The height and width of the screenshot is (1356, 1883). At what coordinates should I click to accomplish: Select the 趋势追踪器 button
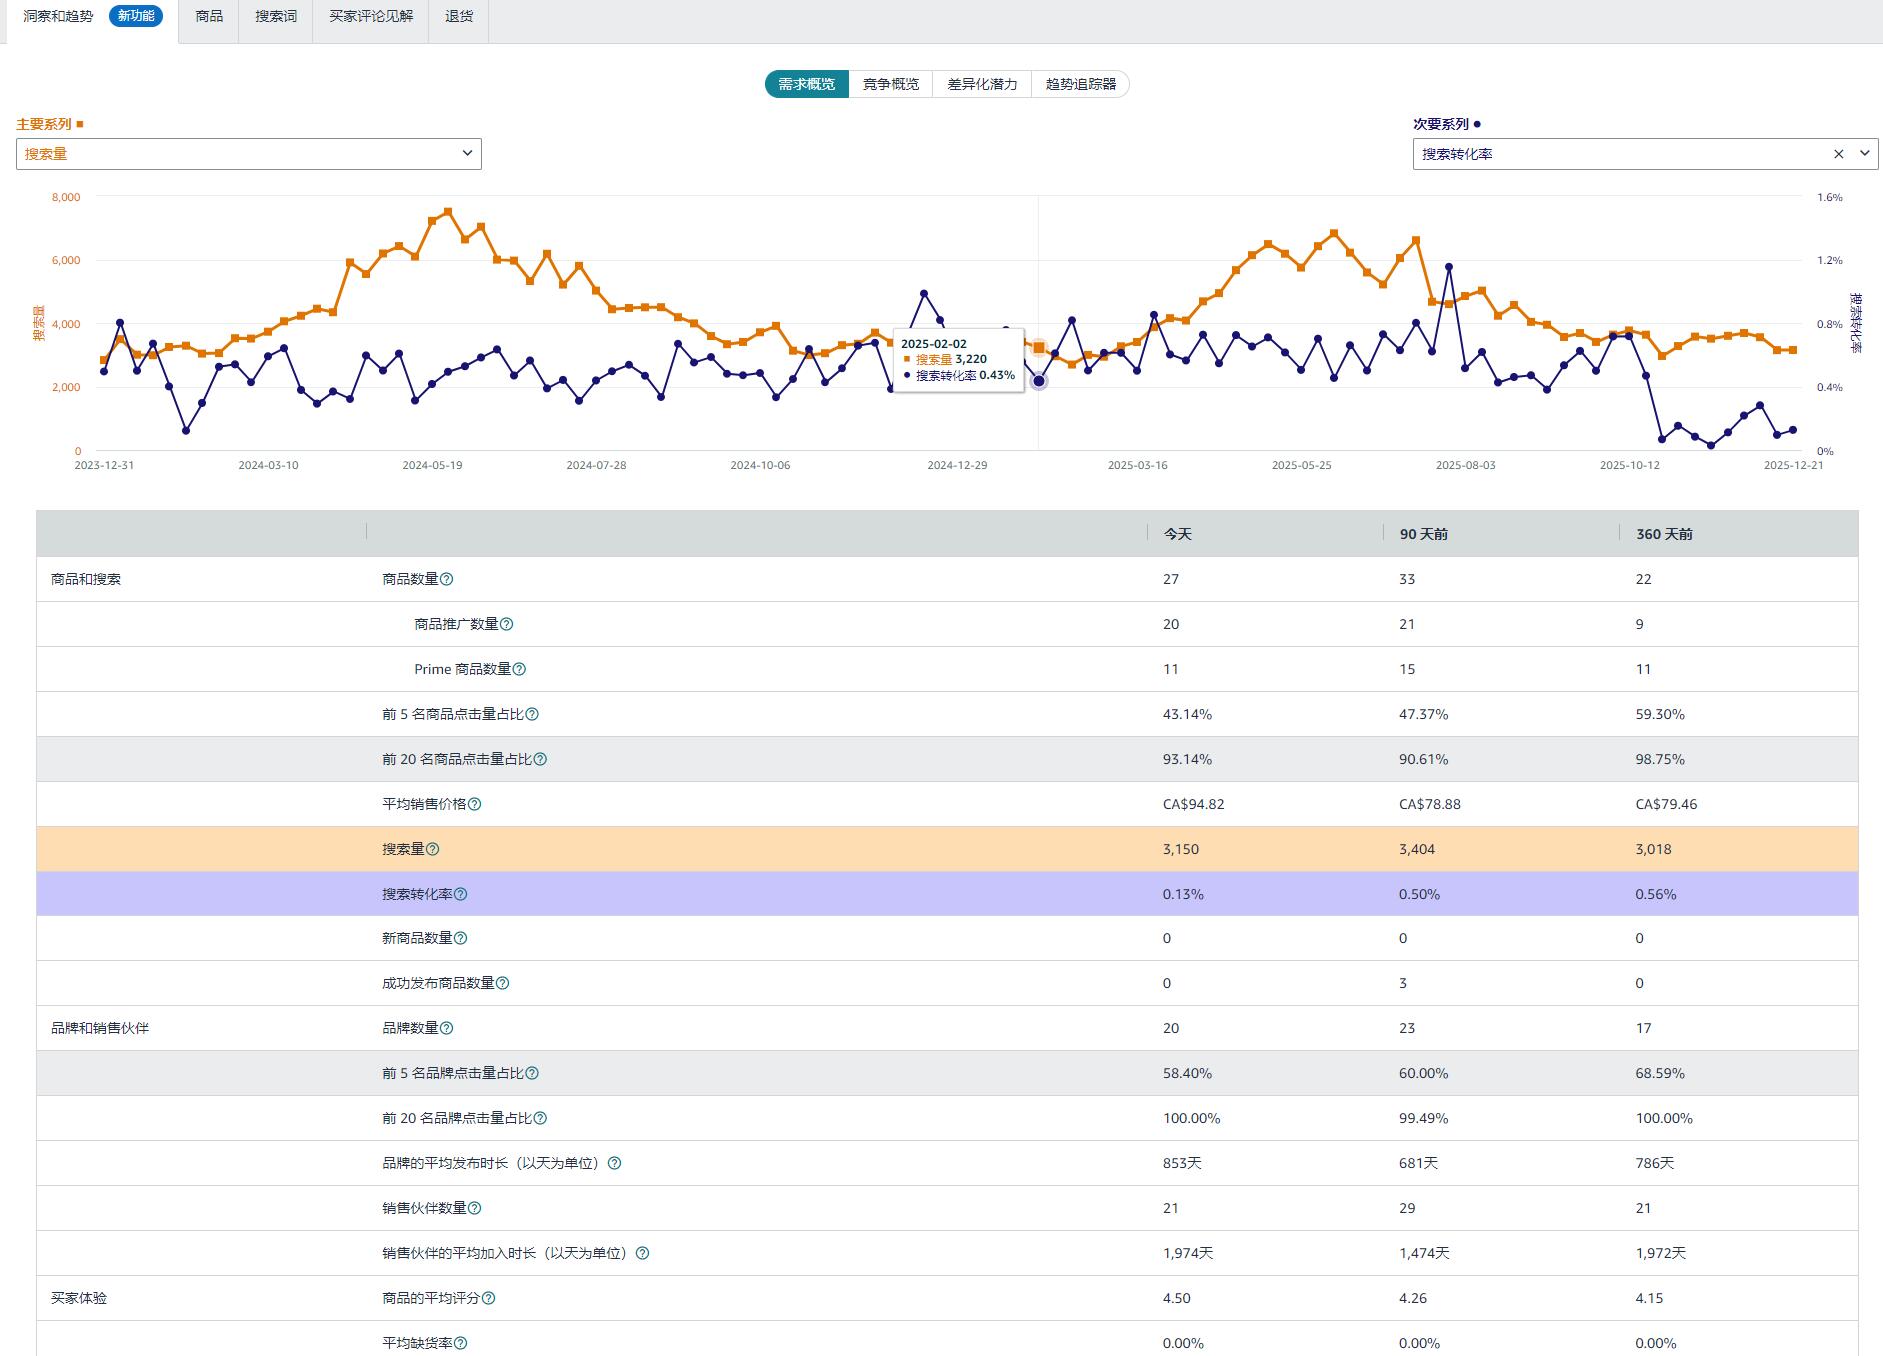pos(1080,84)
